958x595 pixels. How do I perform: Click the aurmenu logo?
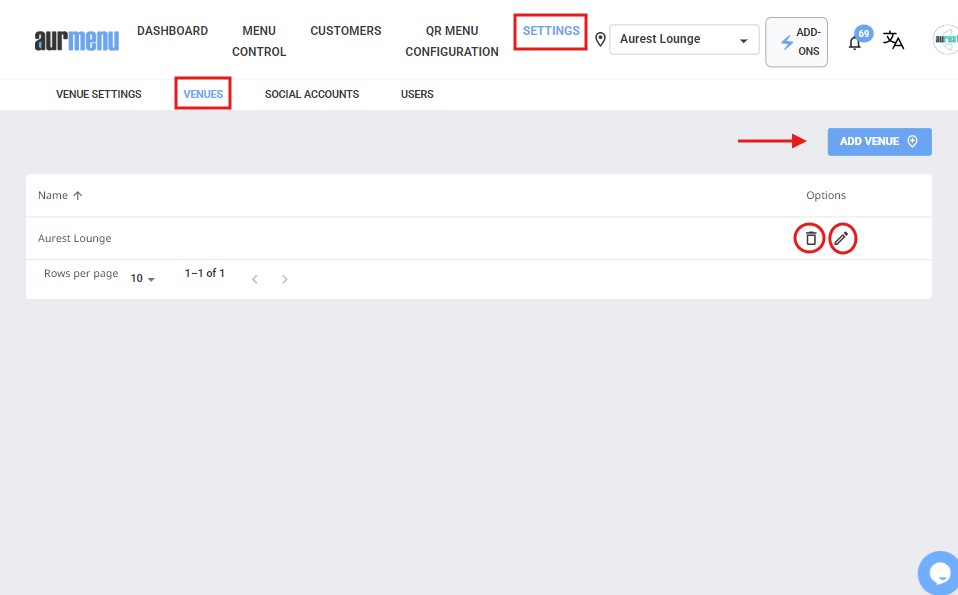pos(76,40)
